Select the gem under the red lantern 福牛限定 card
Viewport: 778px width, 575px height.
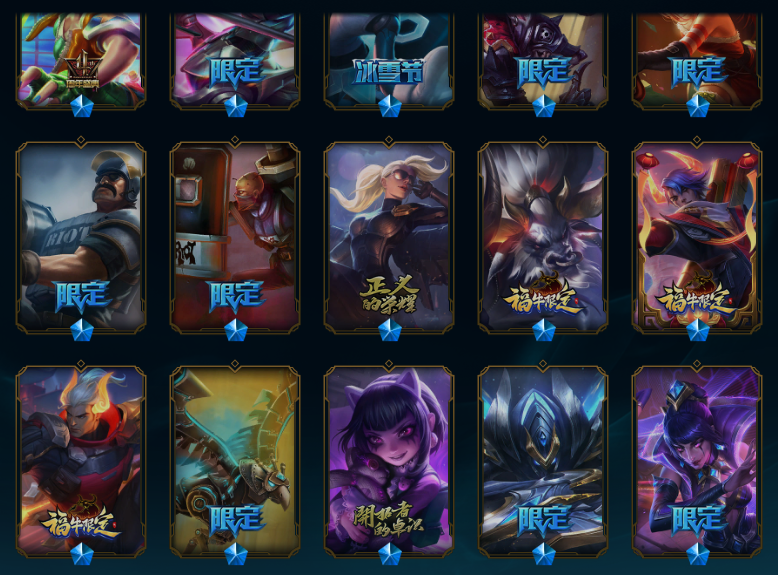tap(697, 330)
